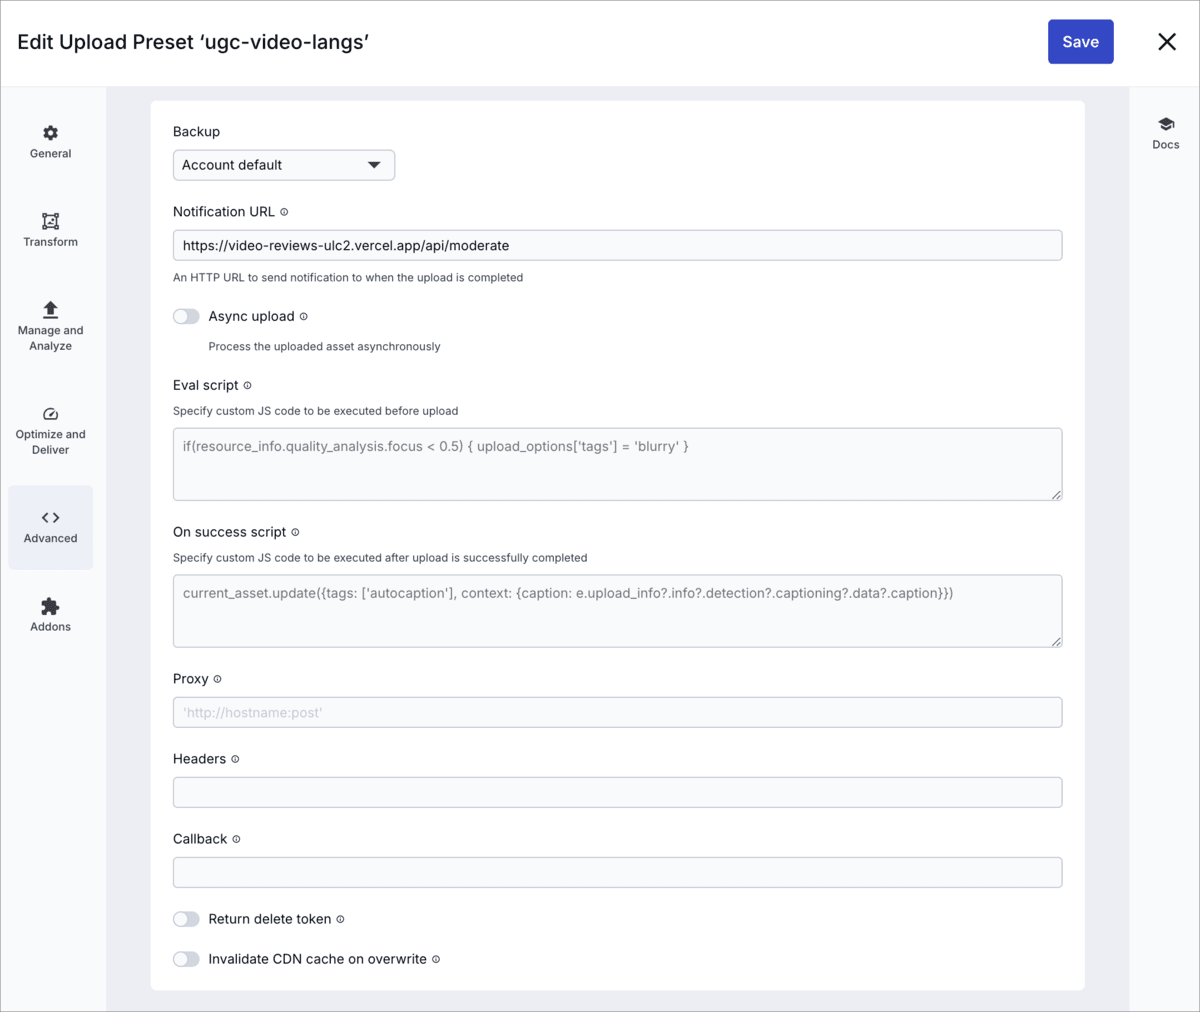
Task: Click 'Process the uploaded asset asynchronously' text
Action: tap(324, 347)
